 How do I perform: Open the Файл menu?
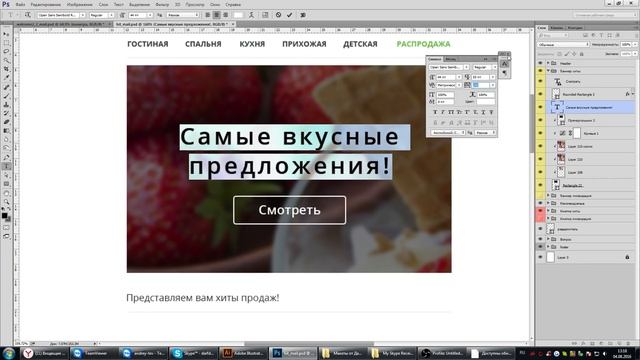pos(20,4)
